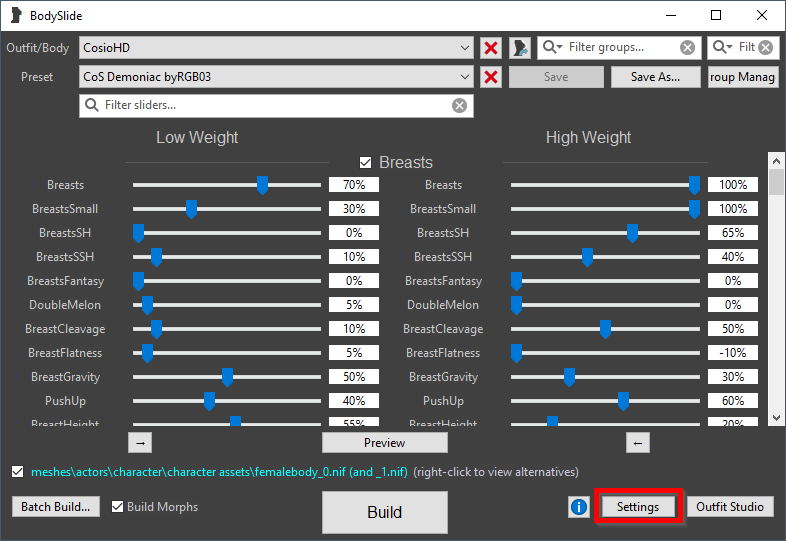Click the high weight BreastsSSH slider handle
Viewport: 786px width, 541px height.
point(587,257)
